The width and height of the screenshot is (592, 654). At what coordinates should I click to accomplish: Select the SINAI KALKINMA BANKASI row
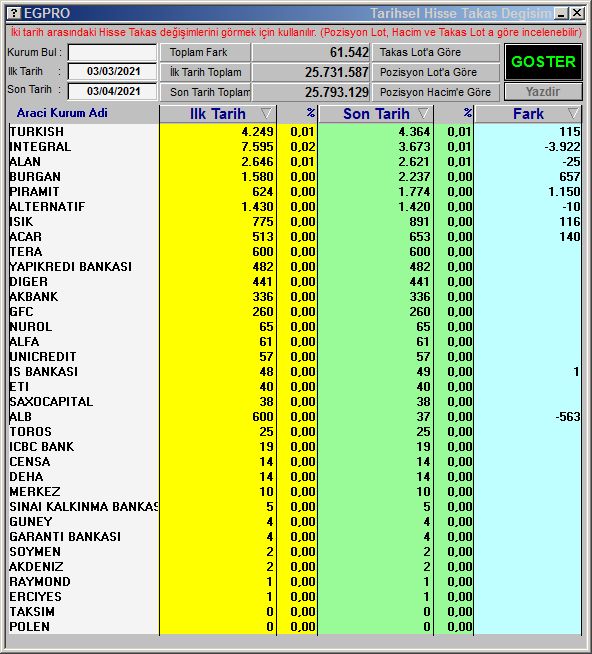(x=295, y=507)
